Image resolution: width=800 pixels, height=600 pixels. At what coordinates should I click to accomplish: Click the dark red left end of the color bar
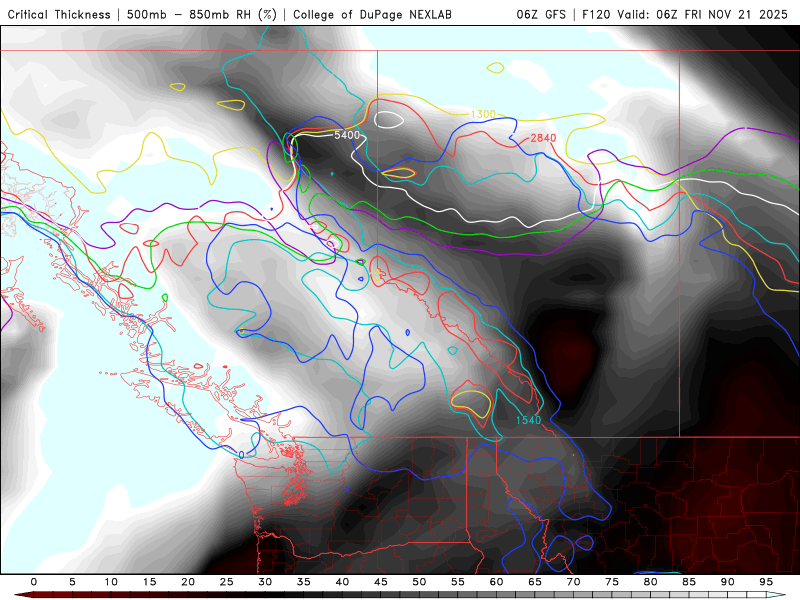coord(23,595)
